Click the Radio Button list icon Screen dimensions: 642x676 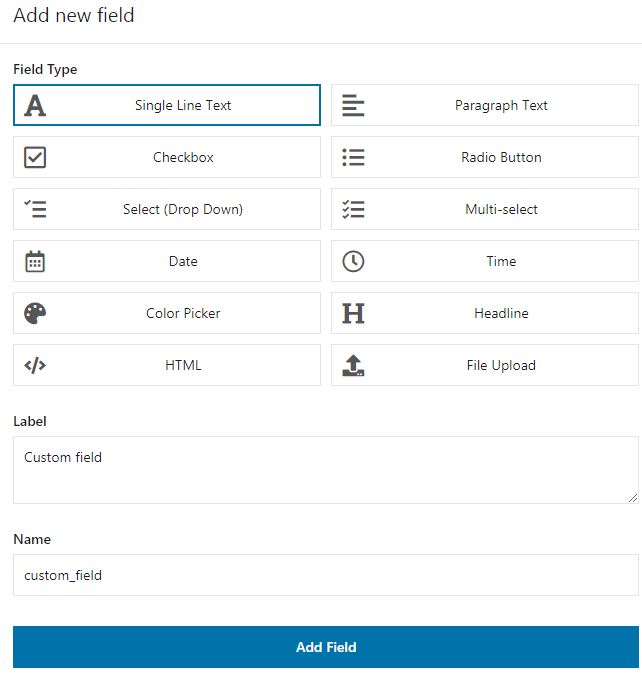(x=353, y=157)
